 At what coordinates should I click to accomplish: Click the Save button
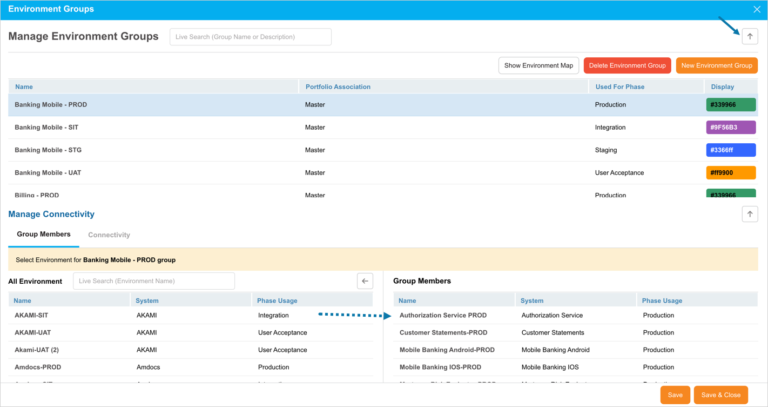tap(675, 395)
